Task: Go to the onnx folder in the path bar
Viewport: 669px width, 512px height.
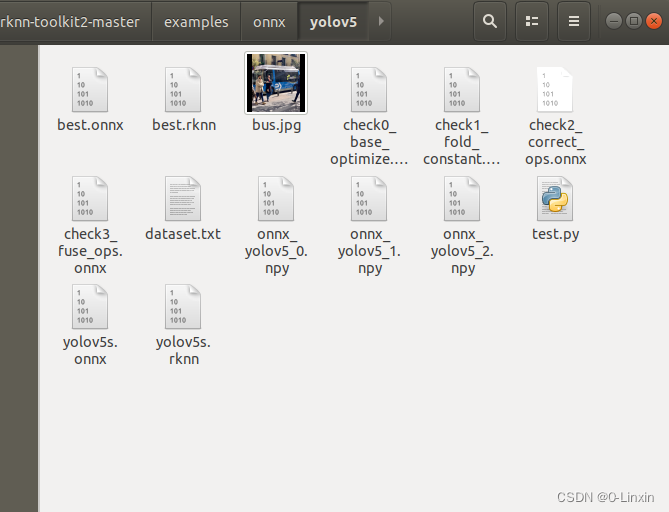Action: [x=269, y=21]
